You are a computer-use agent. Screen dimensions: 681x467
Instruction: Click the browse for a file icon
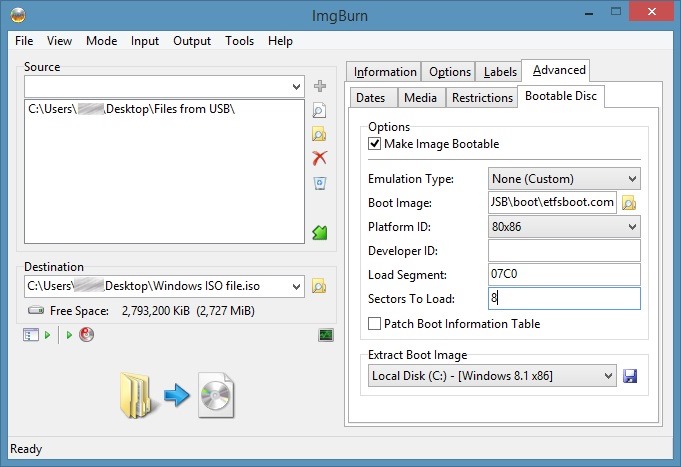coord(319,110)
